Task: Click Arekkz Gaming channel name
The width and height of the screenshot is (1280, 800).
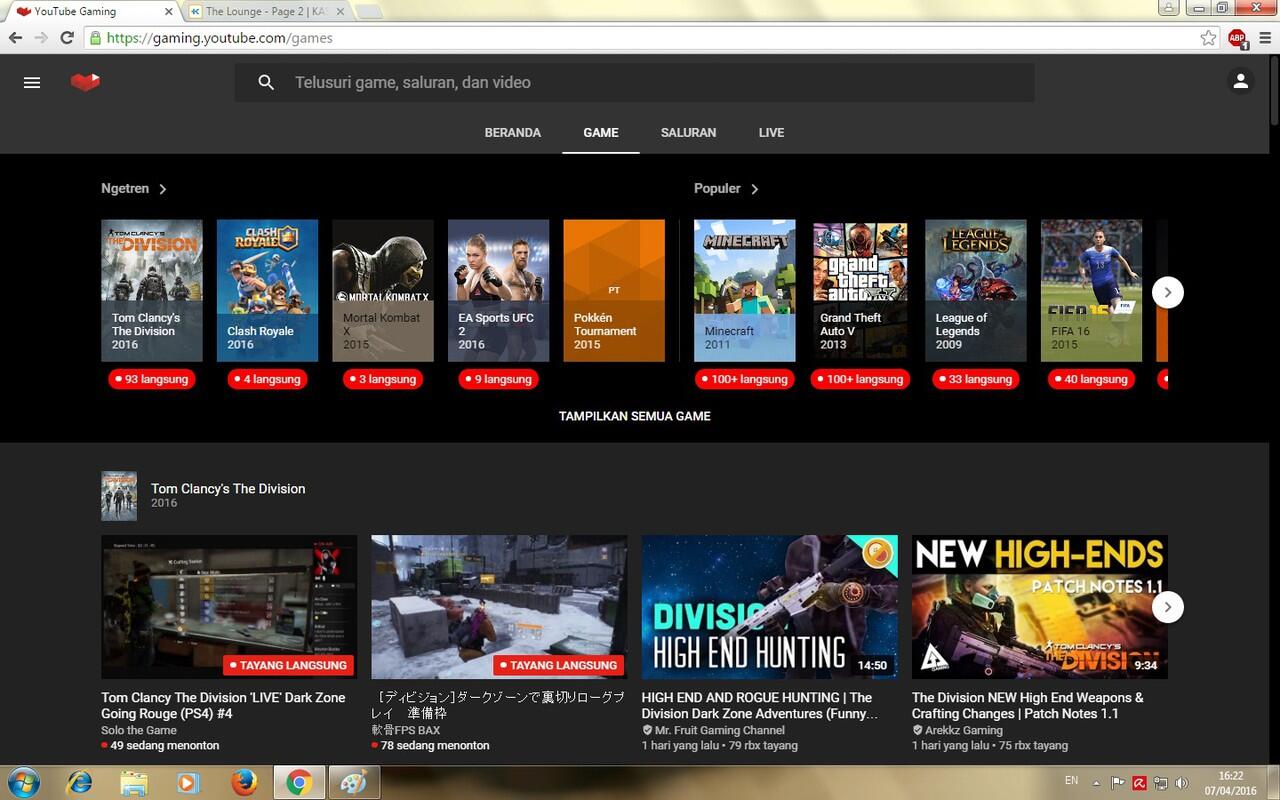Action: pos(963,730)
